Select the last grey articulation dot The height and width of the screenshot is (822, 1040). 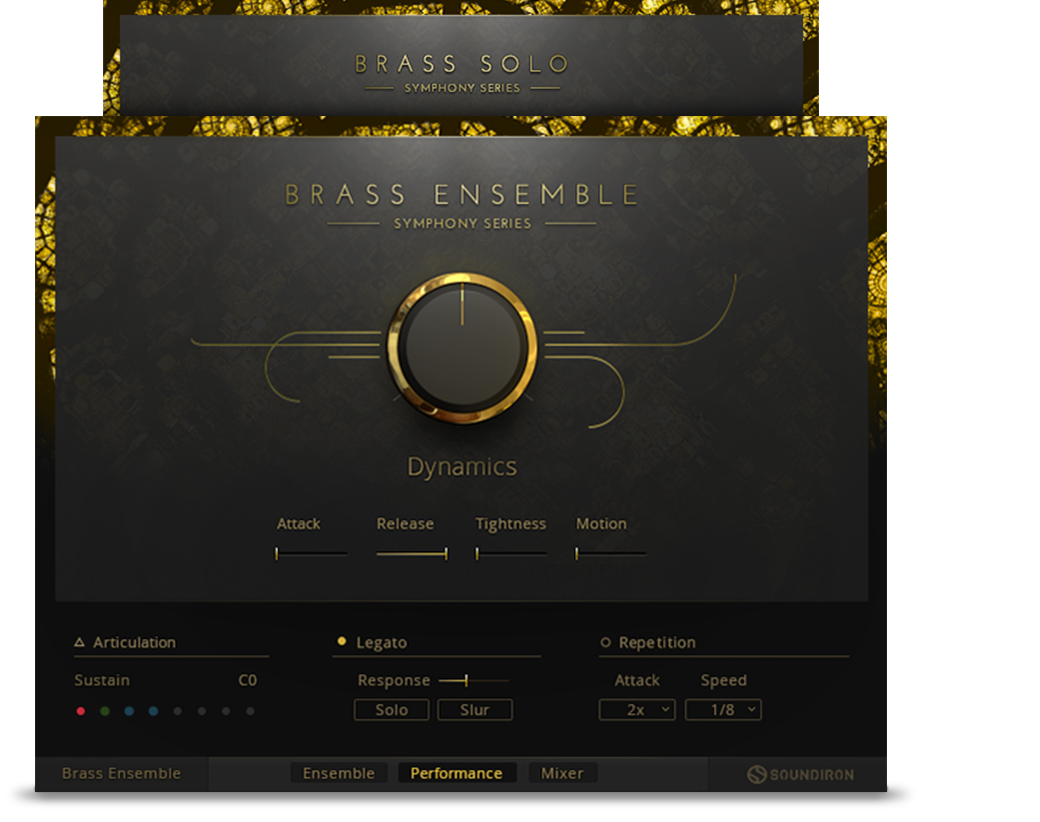[x=250, y=711]
